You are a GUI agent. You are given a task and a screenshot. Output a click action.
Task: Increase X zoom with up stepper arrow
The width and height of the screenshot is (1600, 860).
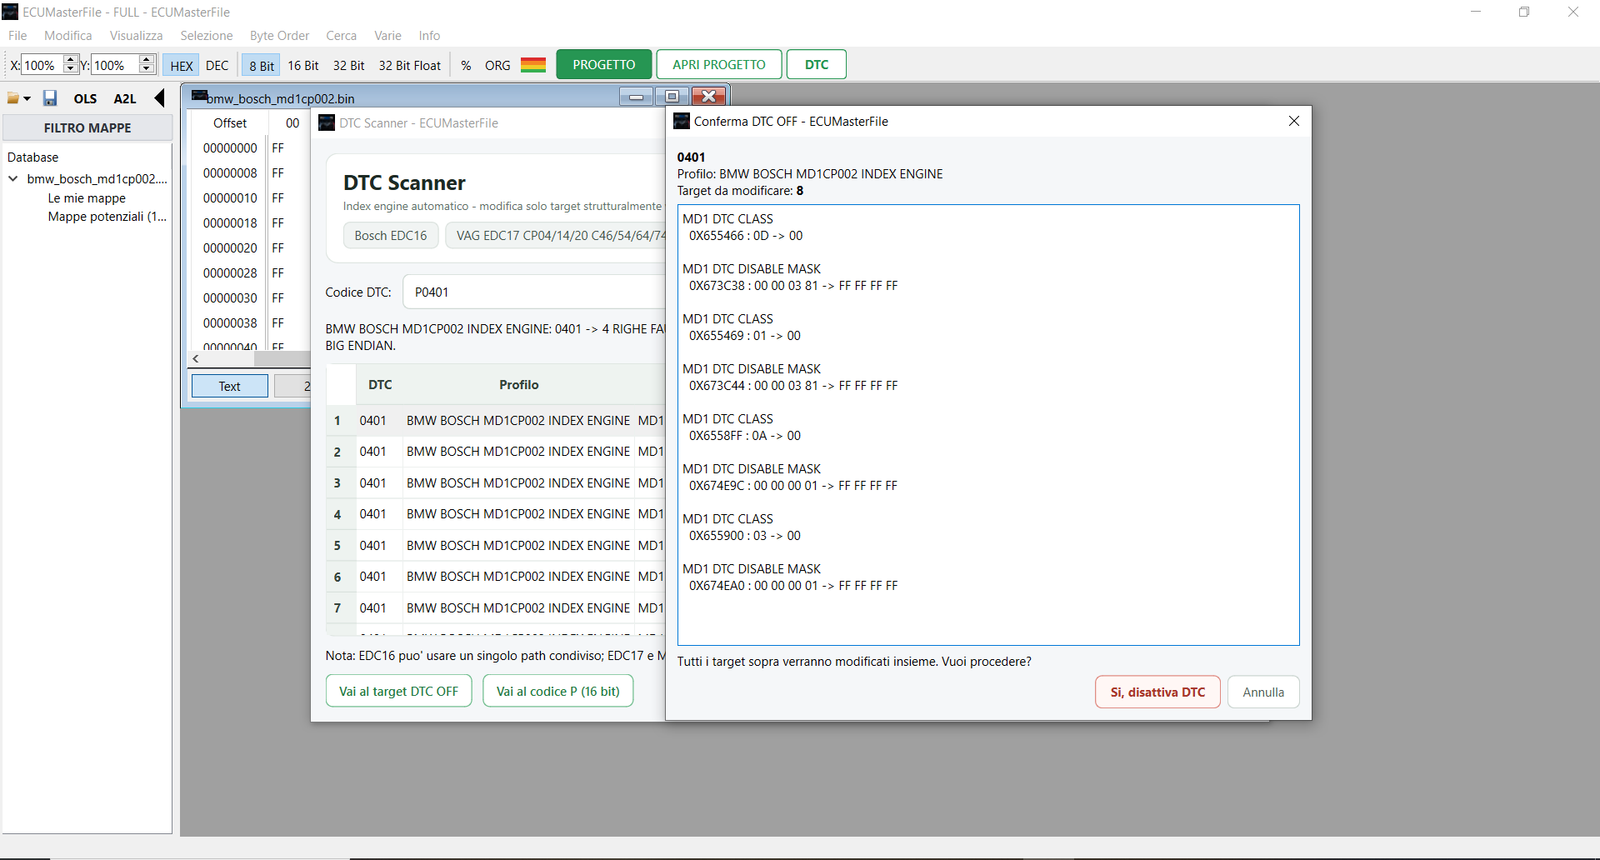[70, 60]
